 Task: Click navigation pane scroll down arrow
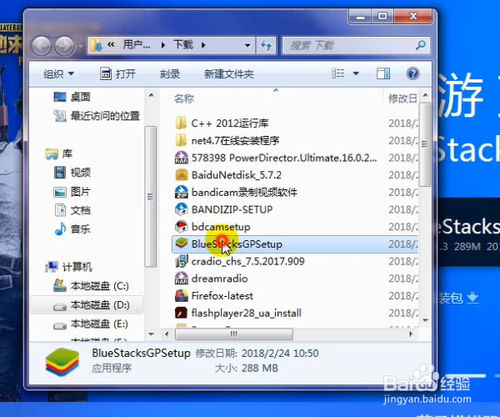coord(151,334)
